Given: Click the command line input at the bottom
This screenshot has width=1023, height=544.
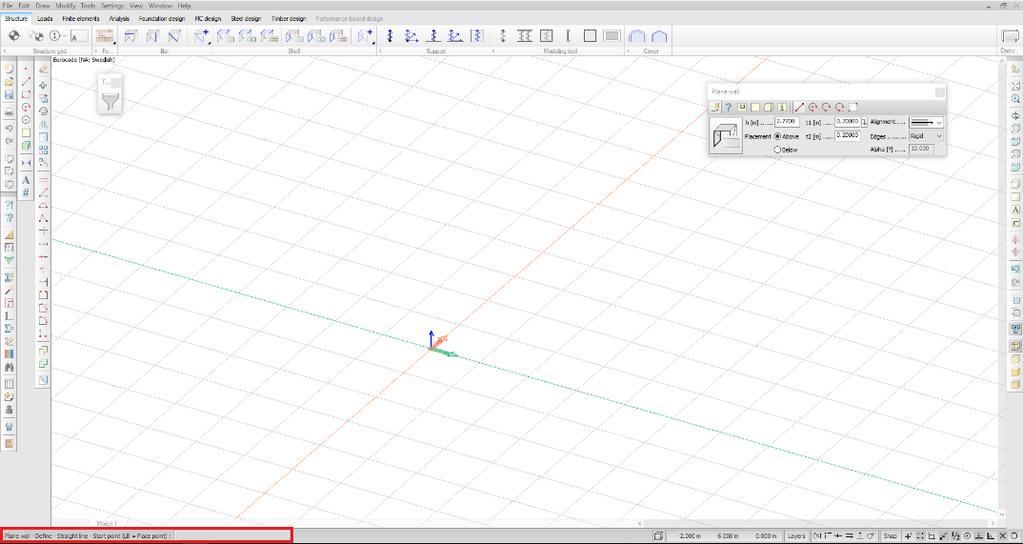Looking at the screenshot, I should coord(232,536).
